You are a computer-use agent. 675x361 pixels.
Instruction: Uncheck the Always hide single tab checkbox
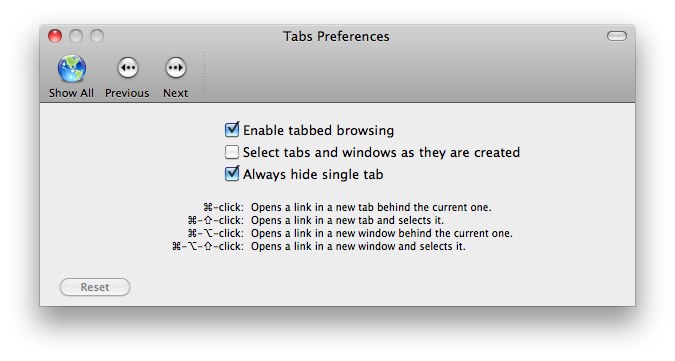point(232,174)
